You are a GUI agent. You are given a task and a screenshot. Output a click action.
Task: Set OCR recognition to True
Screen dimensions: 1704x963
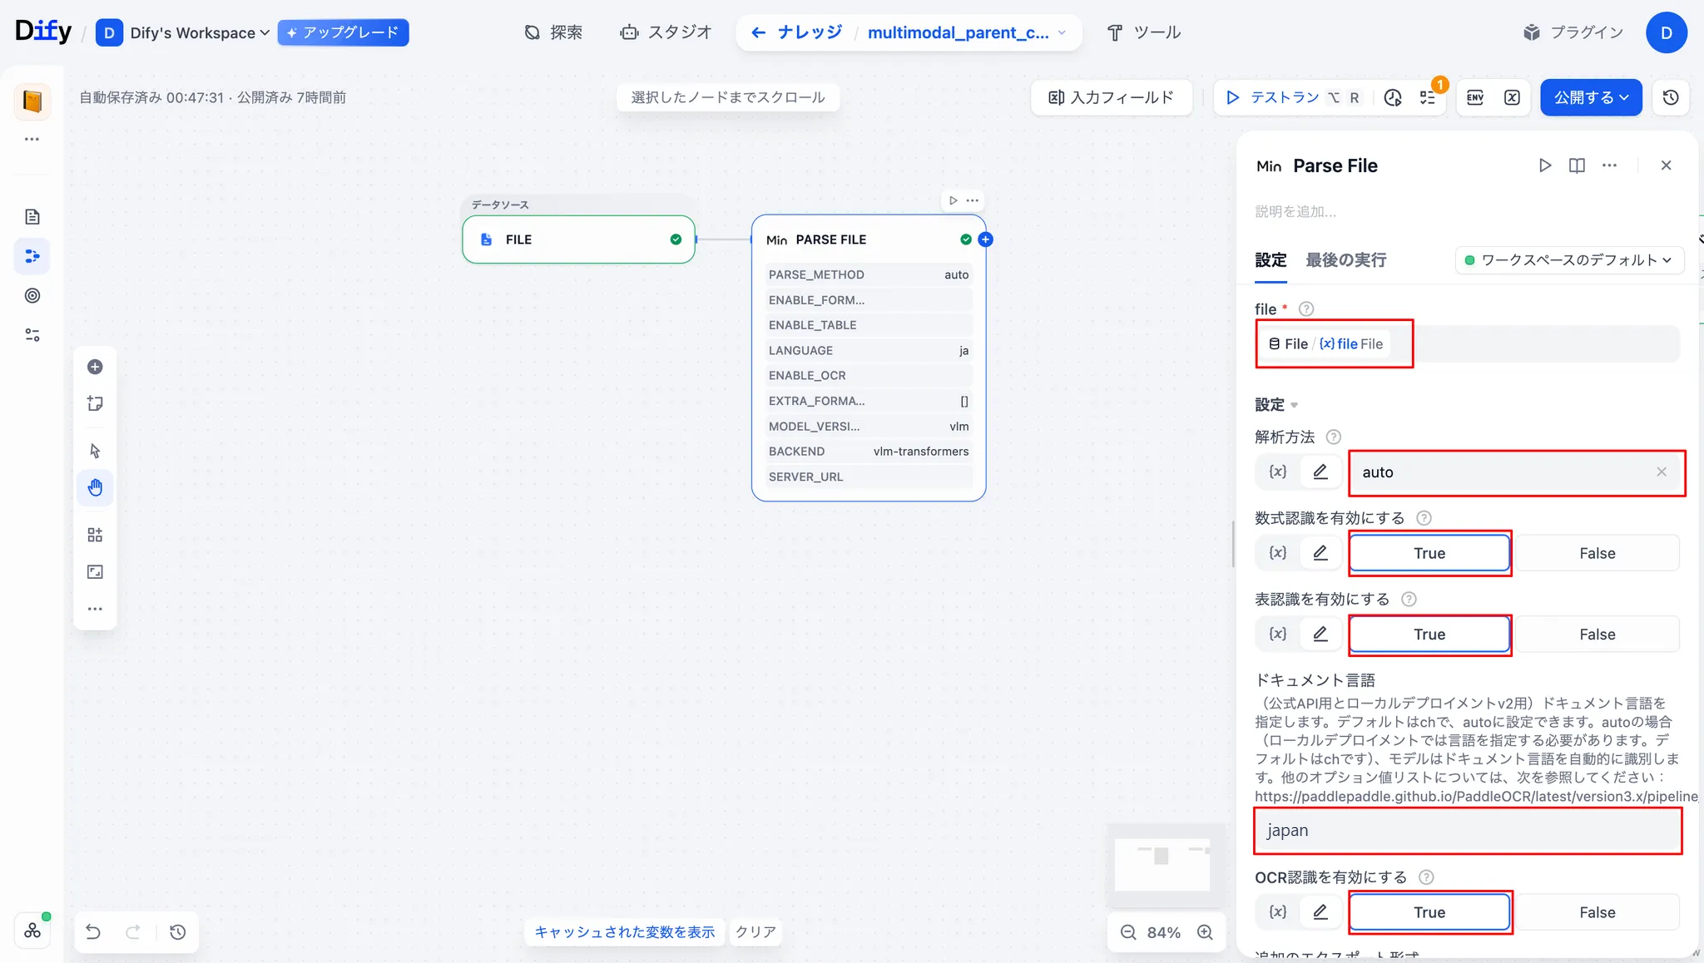(1428, 912)
